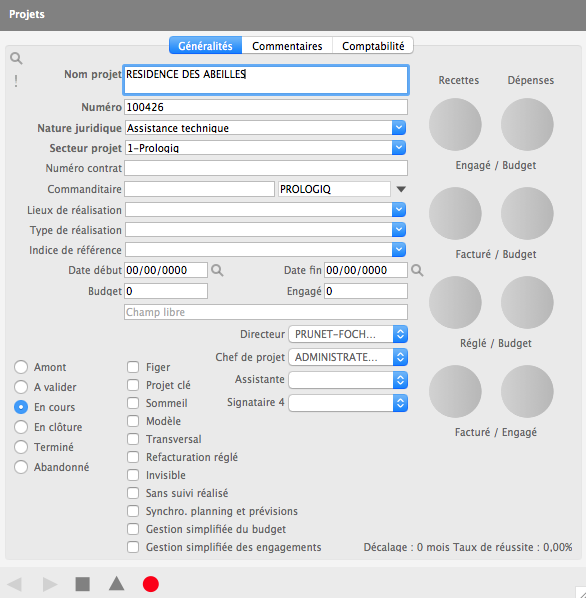Click the Recettes column heading
The image size is (586, 598).
tap(459, 80)
